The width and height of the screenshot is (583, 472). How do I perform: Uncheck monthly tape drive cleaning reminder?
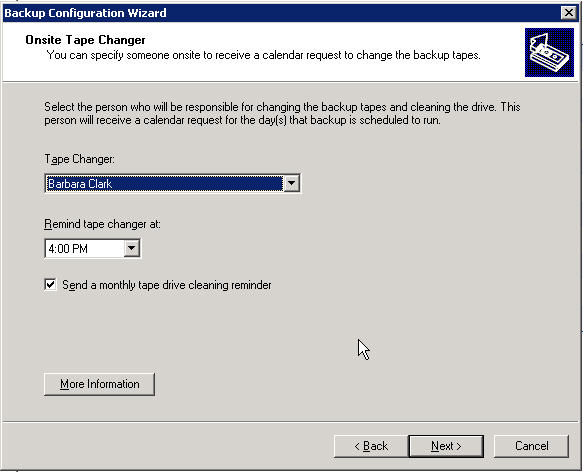pyautogui.click(x=51, y=285)
